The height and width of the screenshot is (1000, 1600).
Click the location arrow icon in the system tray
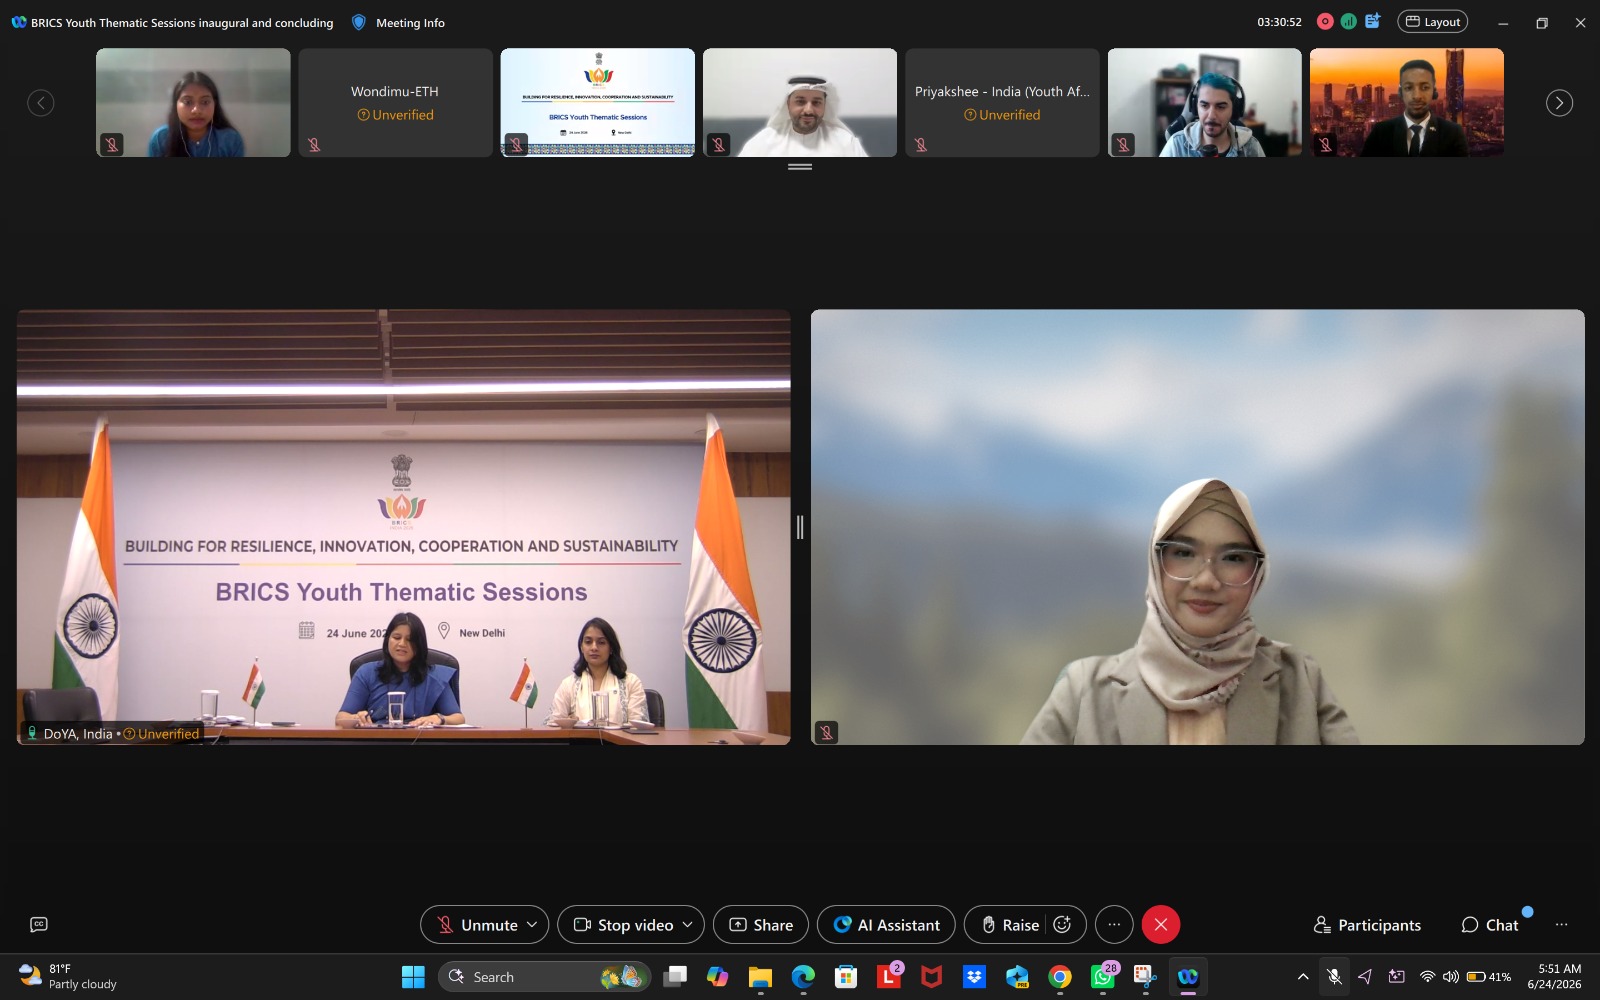tap(1365, 977)
